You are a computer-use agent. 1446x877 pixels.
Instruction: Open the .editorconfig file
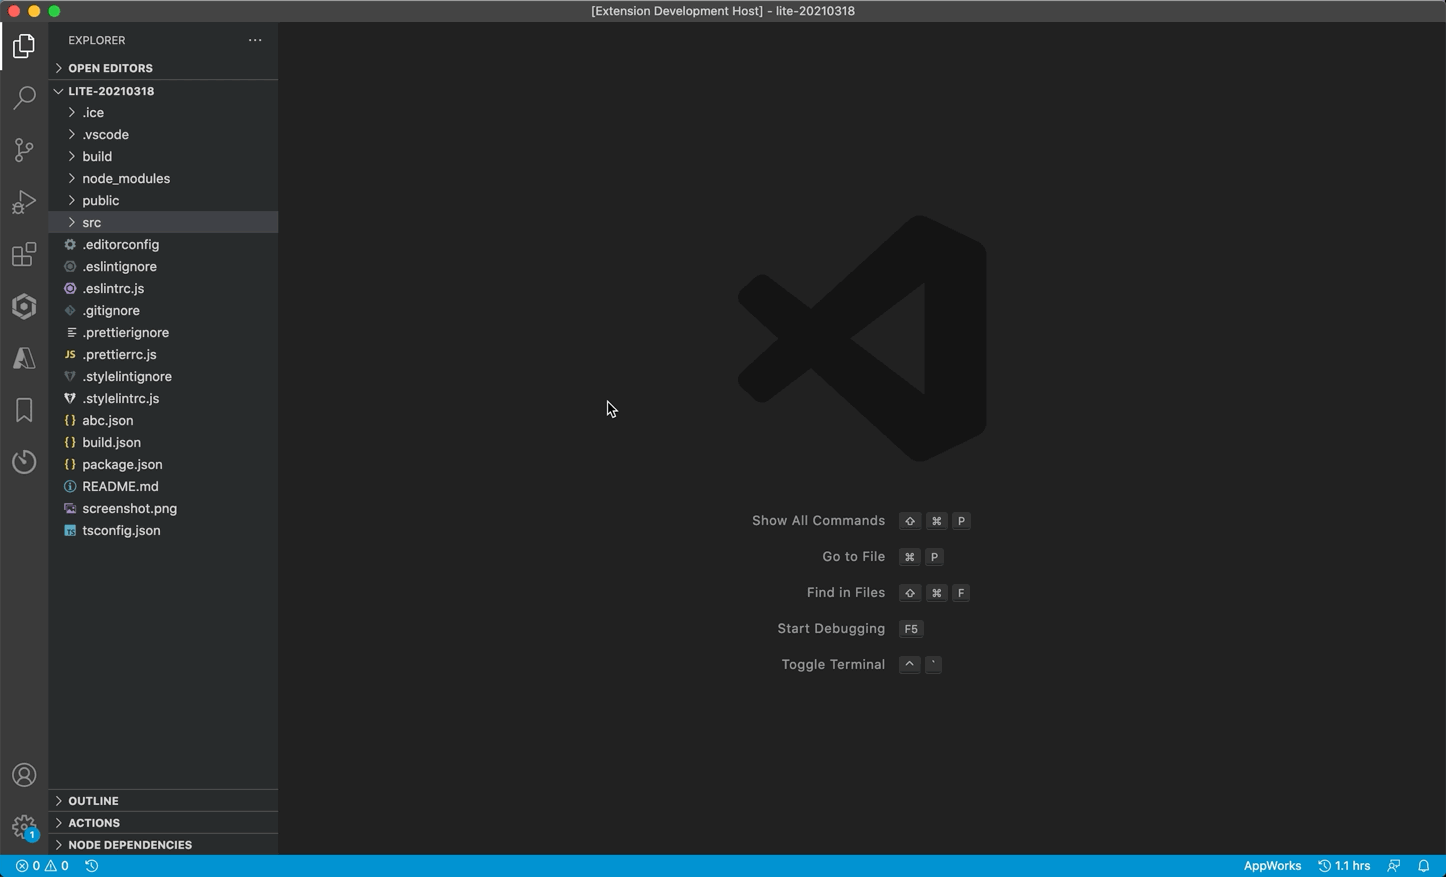(163, 245)
